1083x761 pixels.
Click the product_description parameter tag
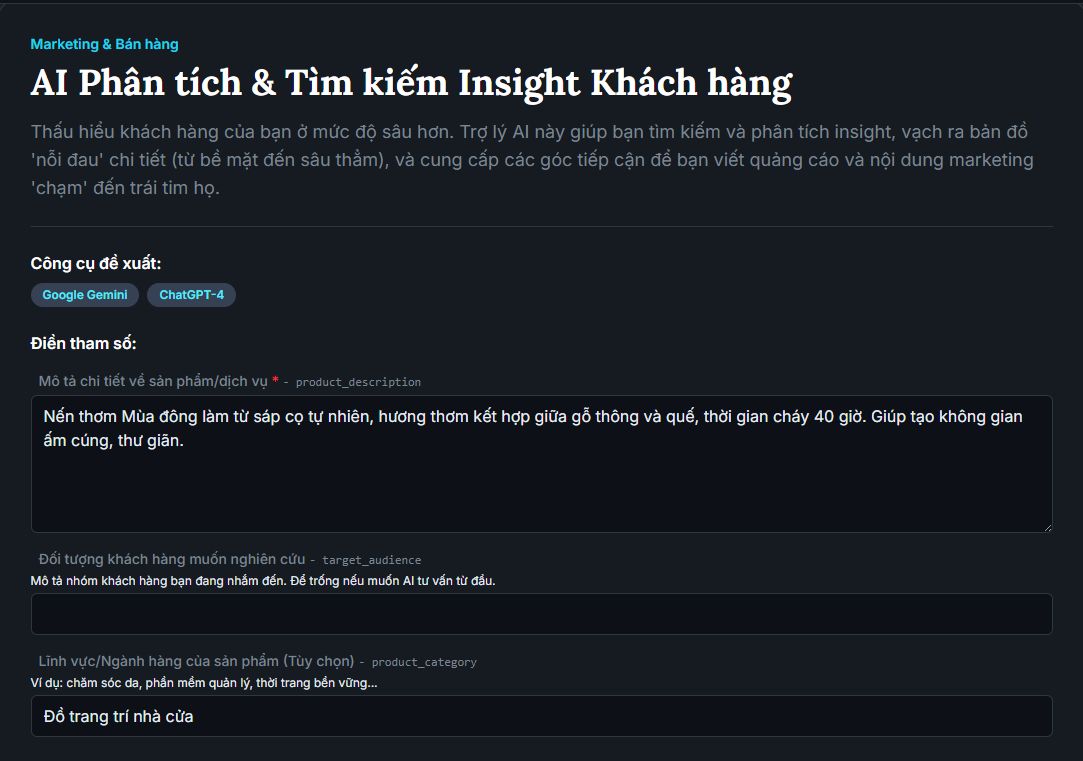tap(358, 382)
